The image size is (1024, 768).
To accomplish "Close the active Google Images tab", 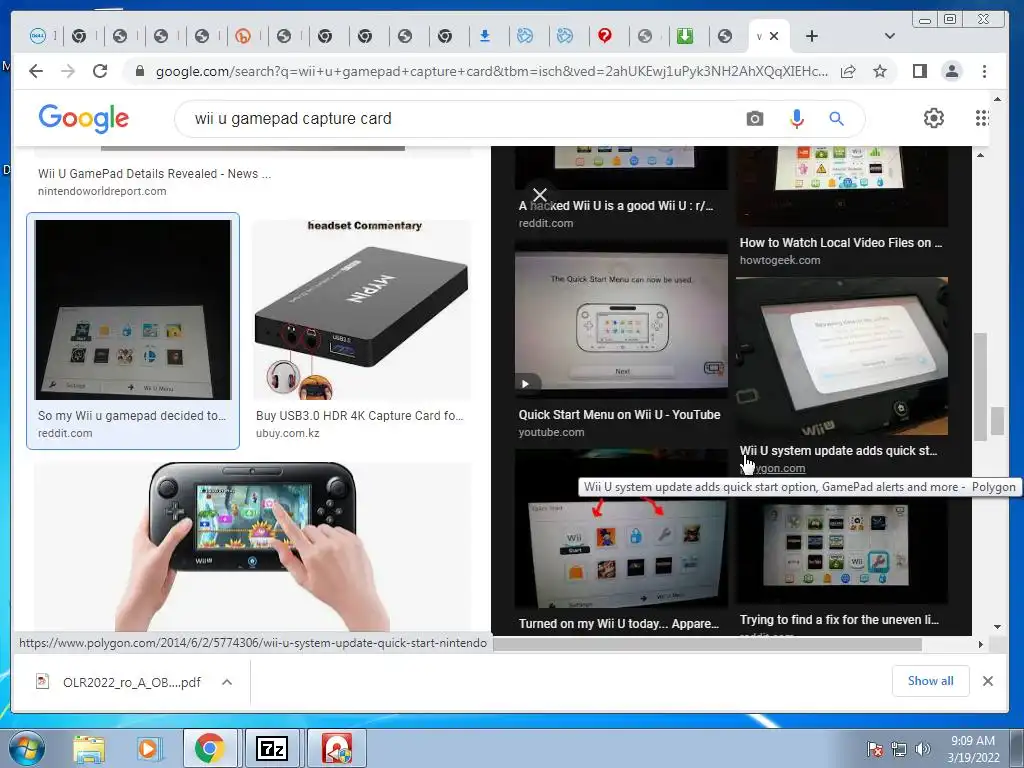I will click(774, 36).
